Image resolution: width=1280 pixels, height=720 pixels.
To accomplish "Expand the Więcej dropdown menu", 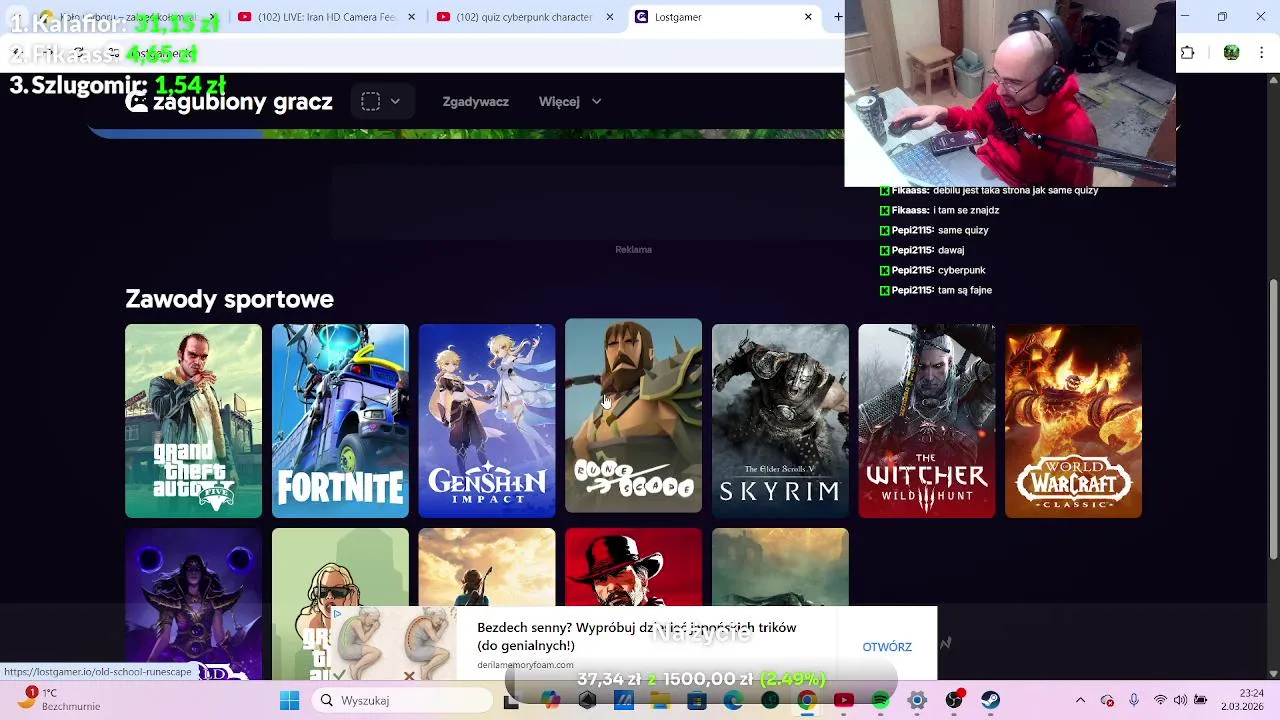I will (570, 102).
